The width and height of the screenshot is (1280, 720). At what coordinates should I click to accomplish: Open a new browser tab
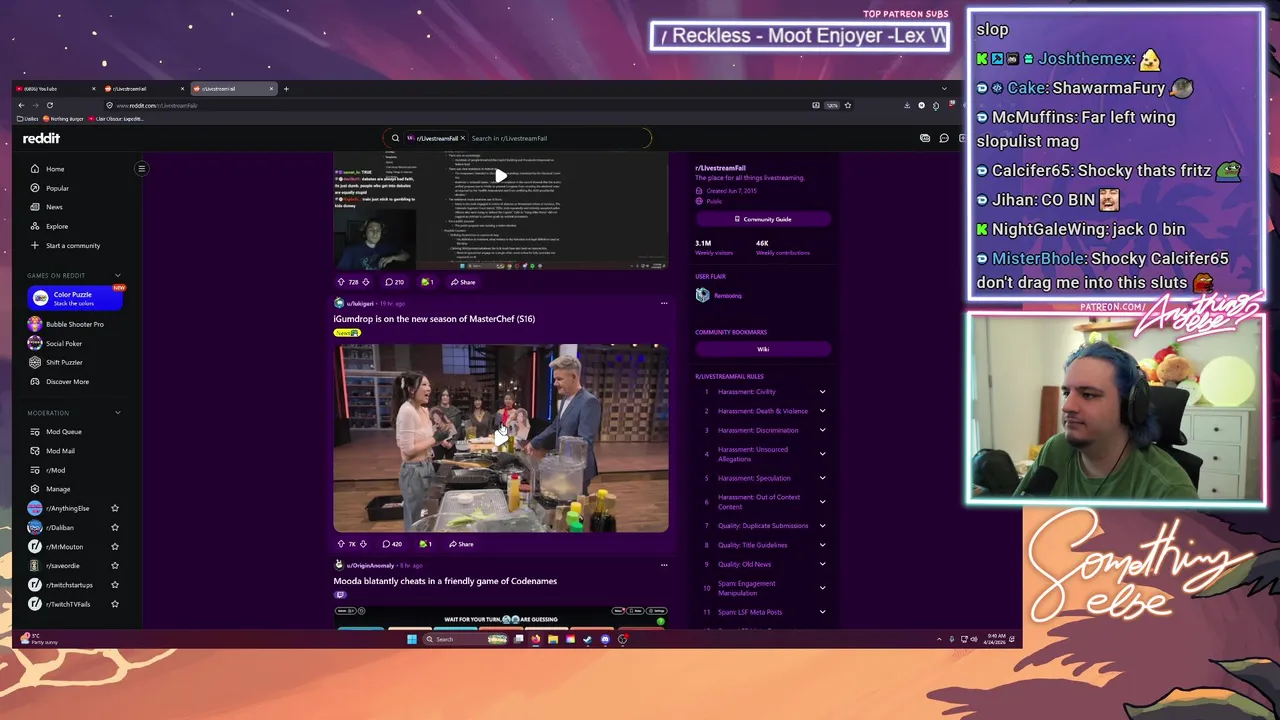tap(286, 89)
